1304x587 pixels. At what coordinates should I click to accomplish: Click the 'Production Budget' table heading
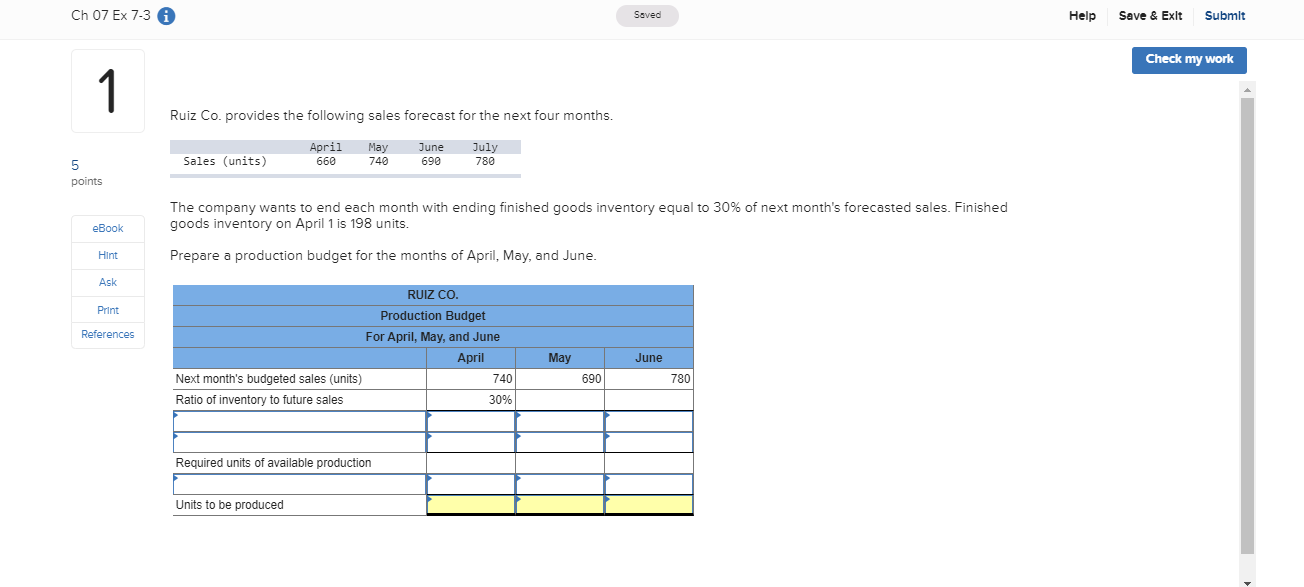point(433,316)
